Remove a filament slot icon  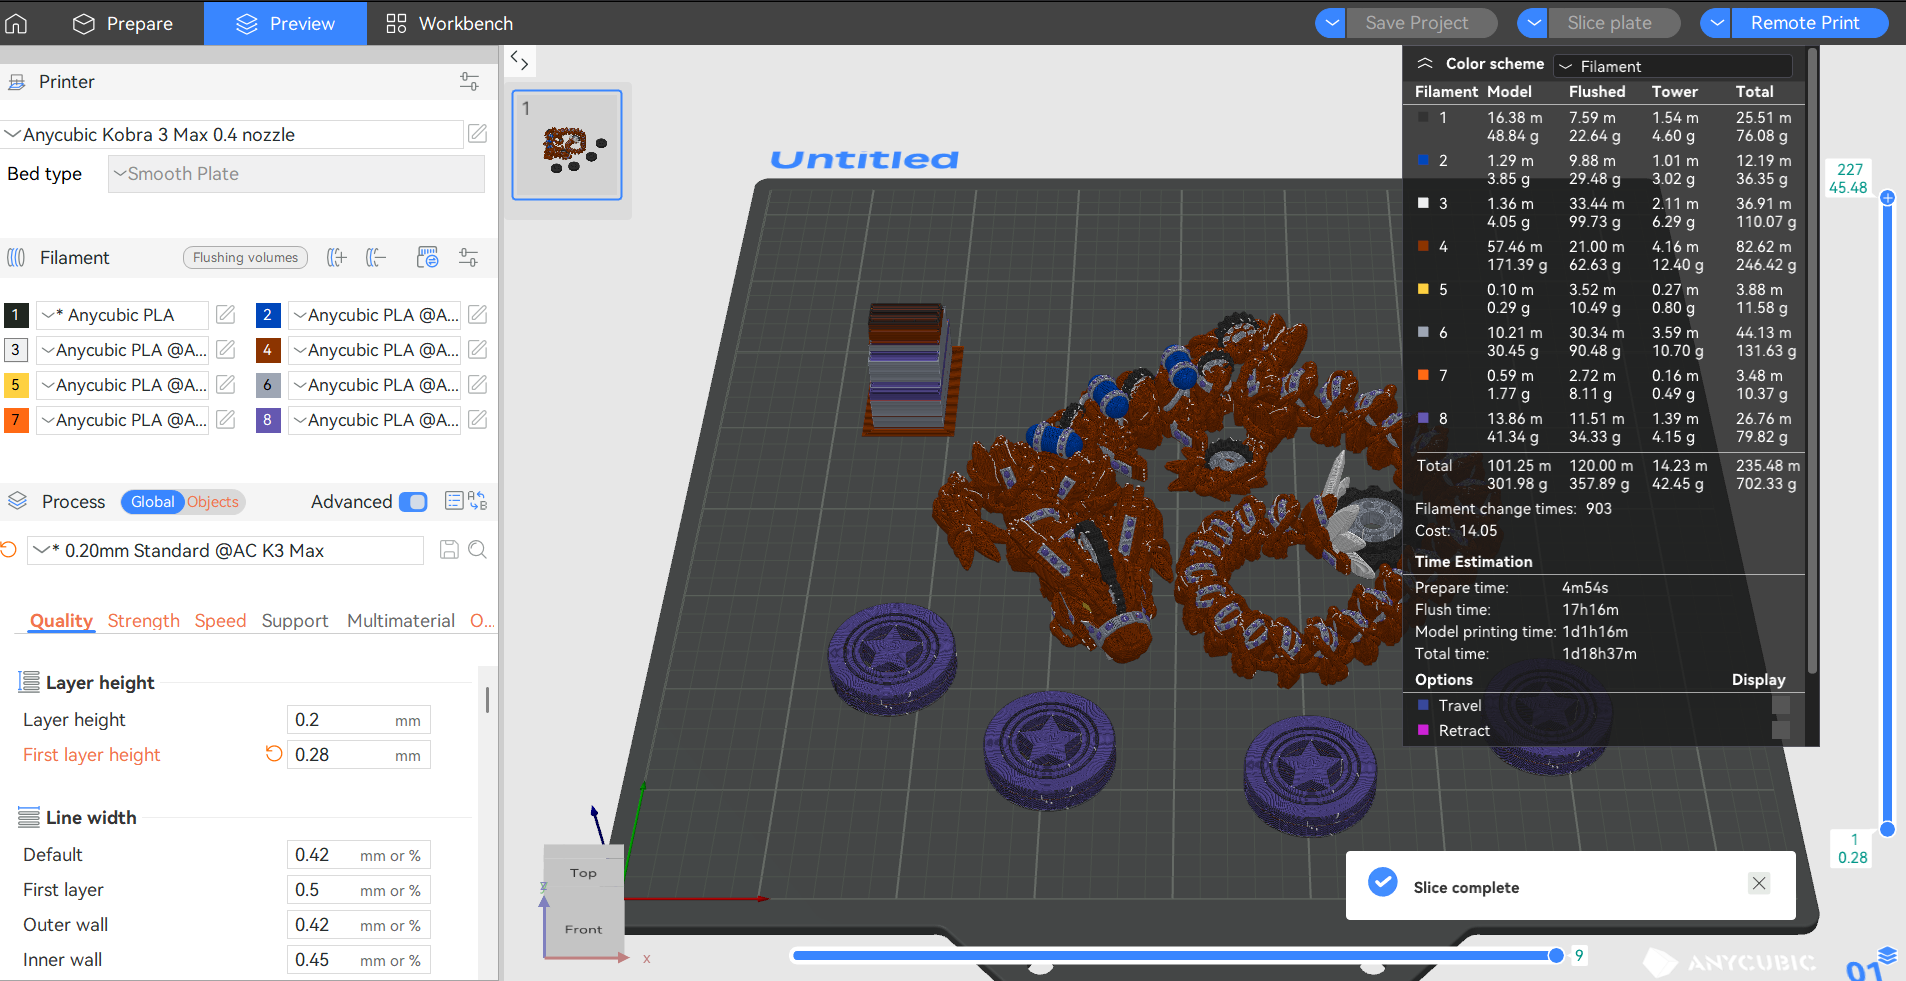click(376, 258)
